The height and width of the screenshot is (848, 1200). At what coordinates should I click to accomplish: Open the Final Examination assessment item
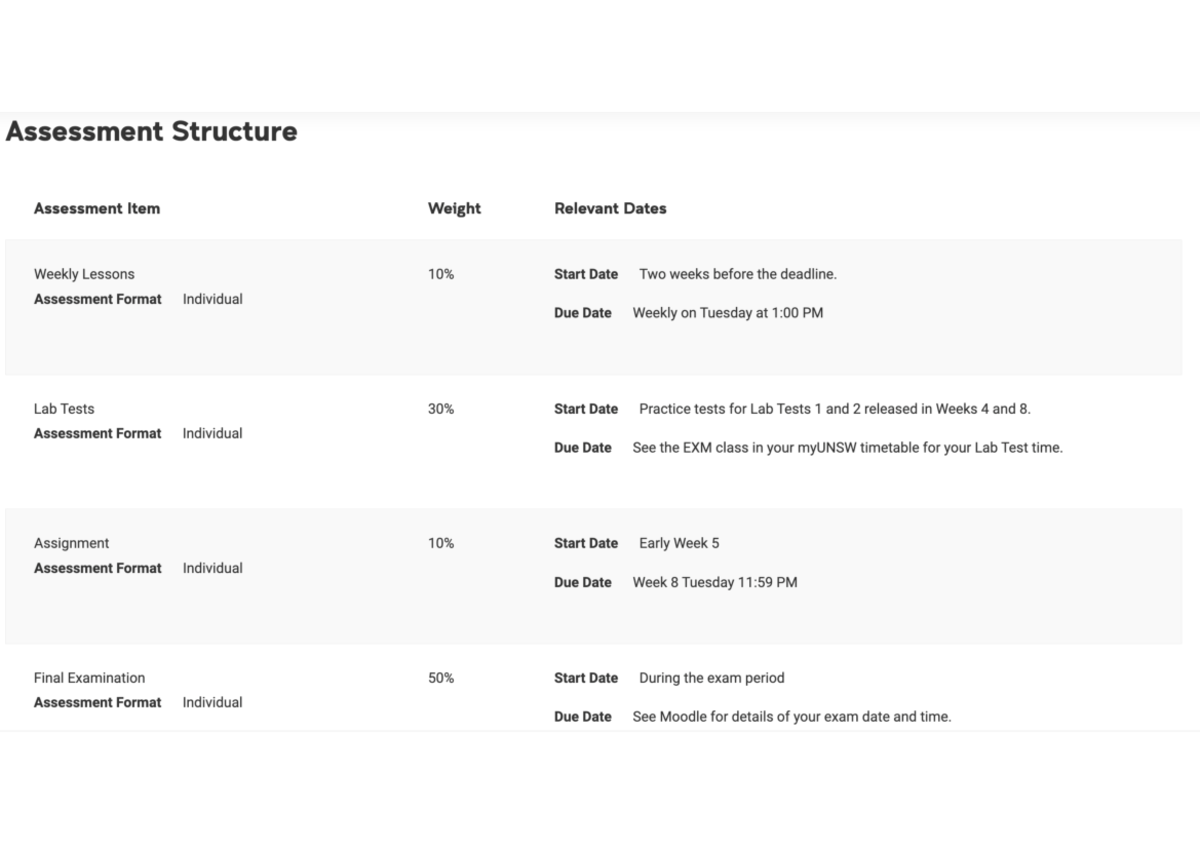89,678
